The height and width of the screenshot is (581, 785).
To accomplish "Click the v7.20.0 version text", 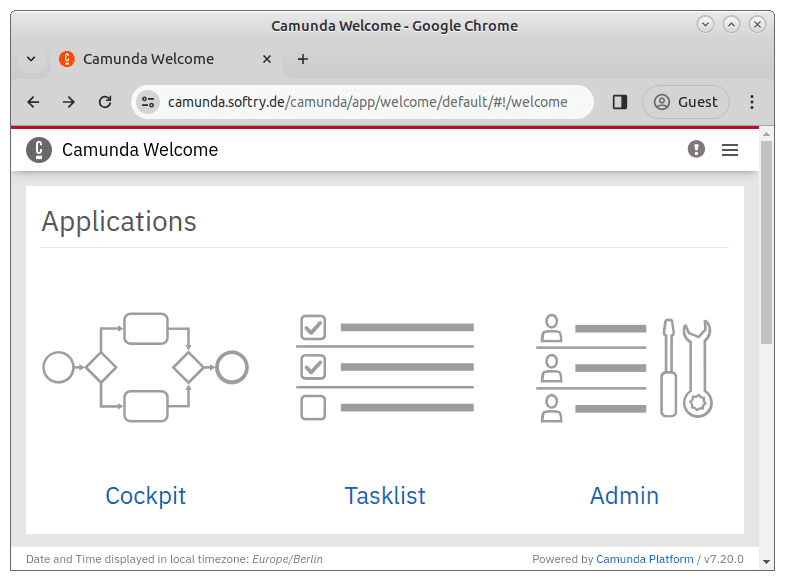I will (x=723, y=559).
